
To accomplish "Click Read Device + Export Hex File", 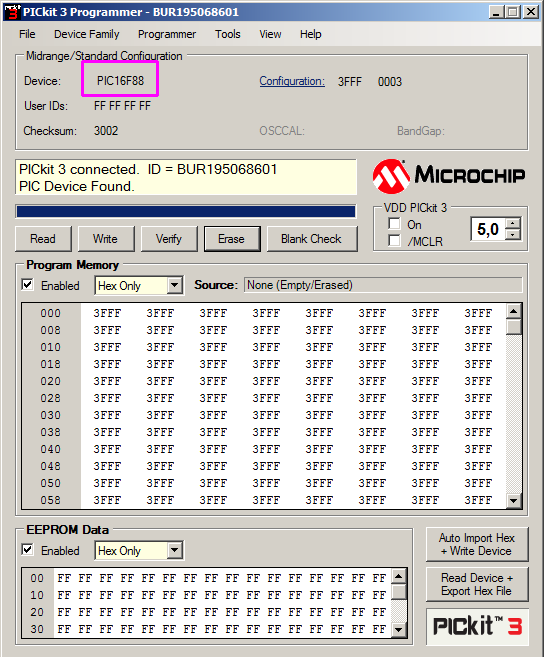I will (x=477, y=585).
